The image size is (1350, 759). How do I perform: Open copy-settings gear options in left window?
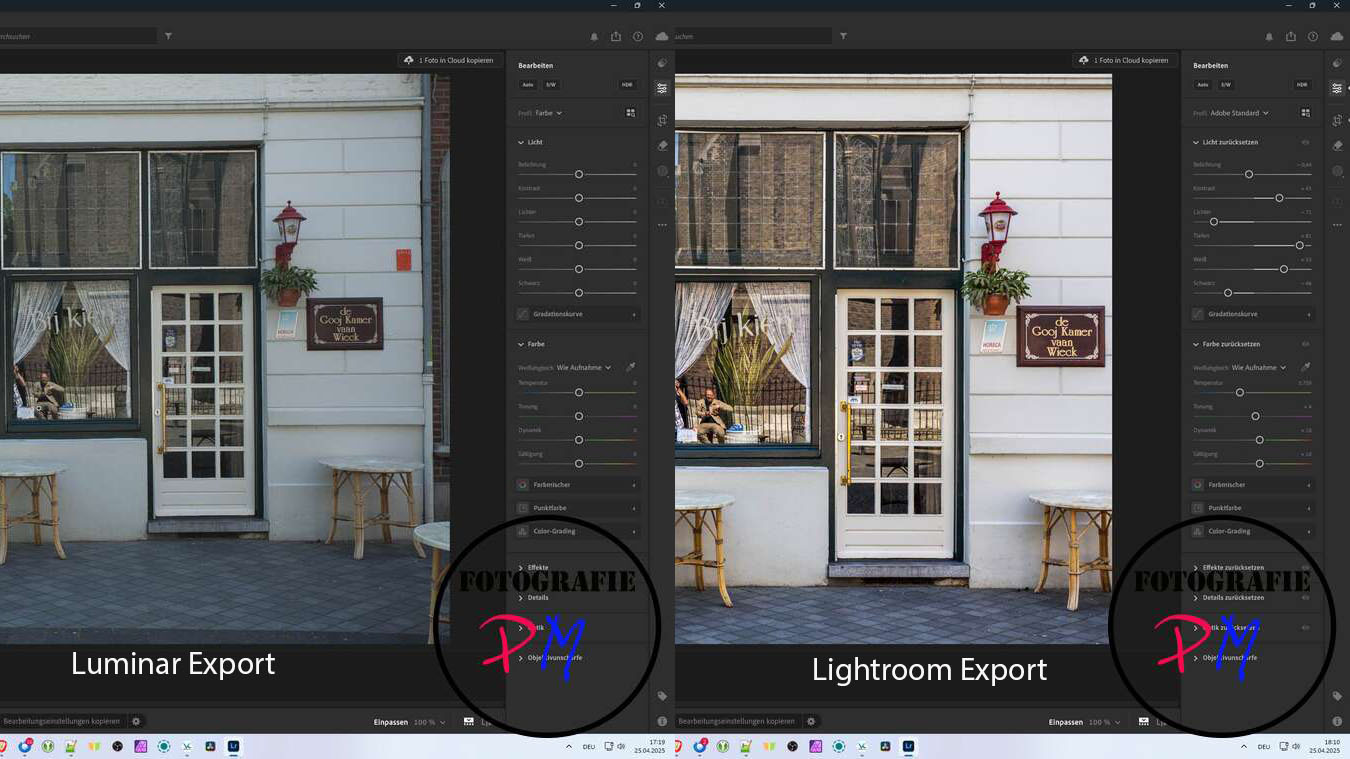click(137, 721)
